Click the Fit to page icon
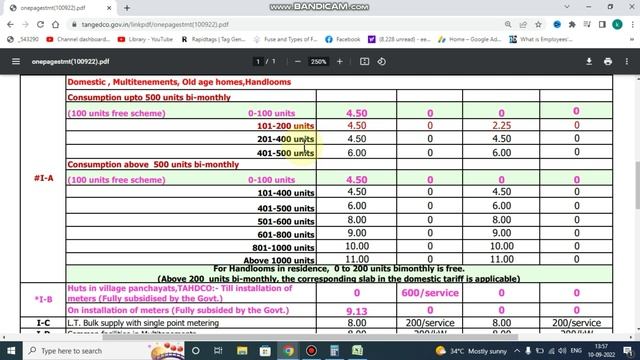Image resolution: width=640 pixels, height=360 pixels. pyautogui.click(x=364, y=62)
